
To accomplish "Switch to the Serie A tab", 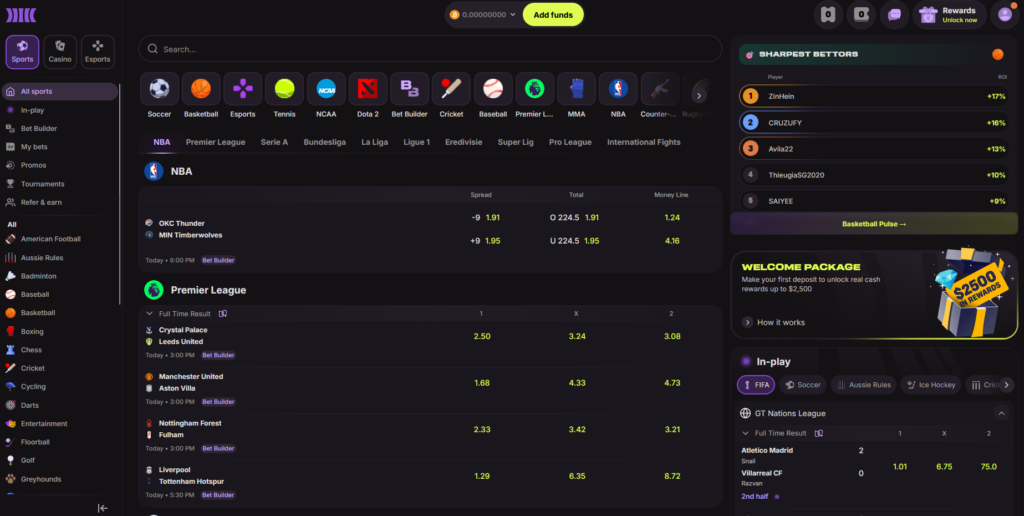I will [x=274, y=142].
